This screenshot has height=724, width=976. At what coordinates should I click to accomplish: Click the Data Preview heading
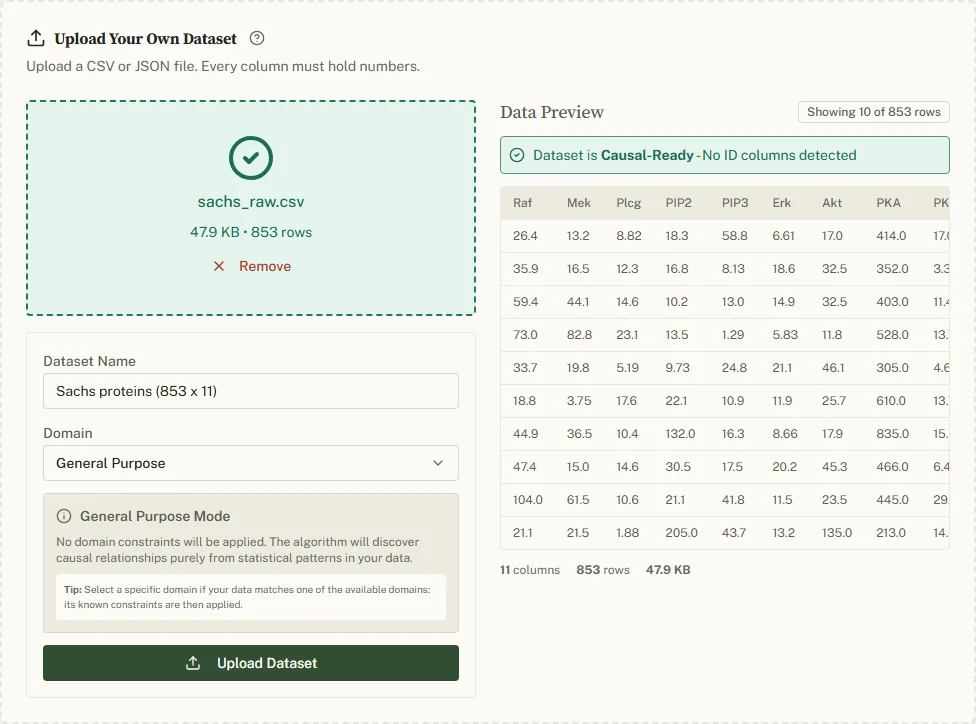[x=552, y=112]
